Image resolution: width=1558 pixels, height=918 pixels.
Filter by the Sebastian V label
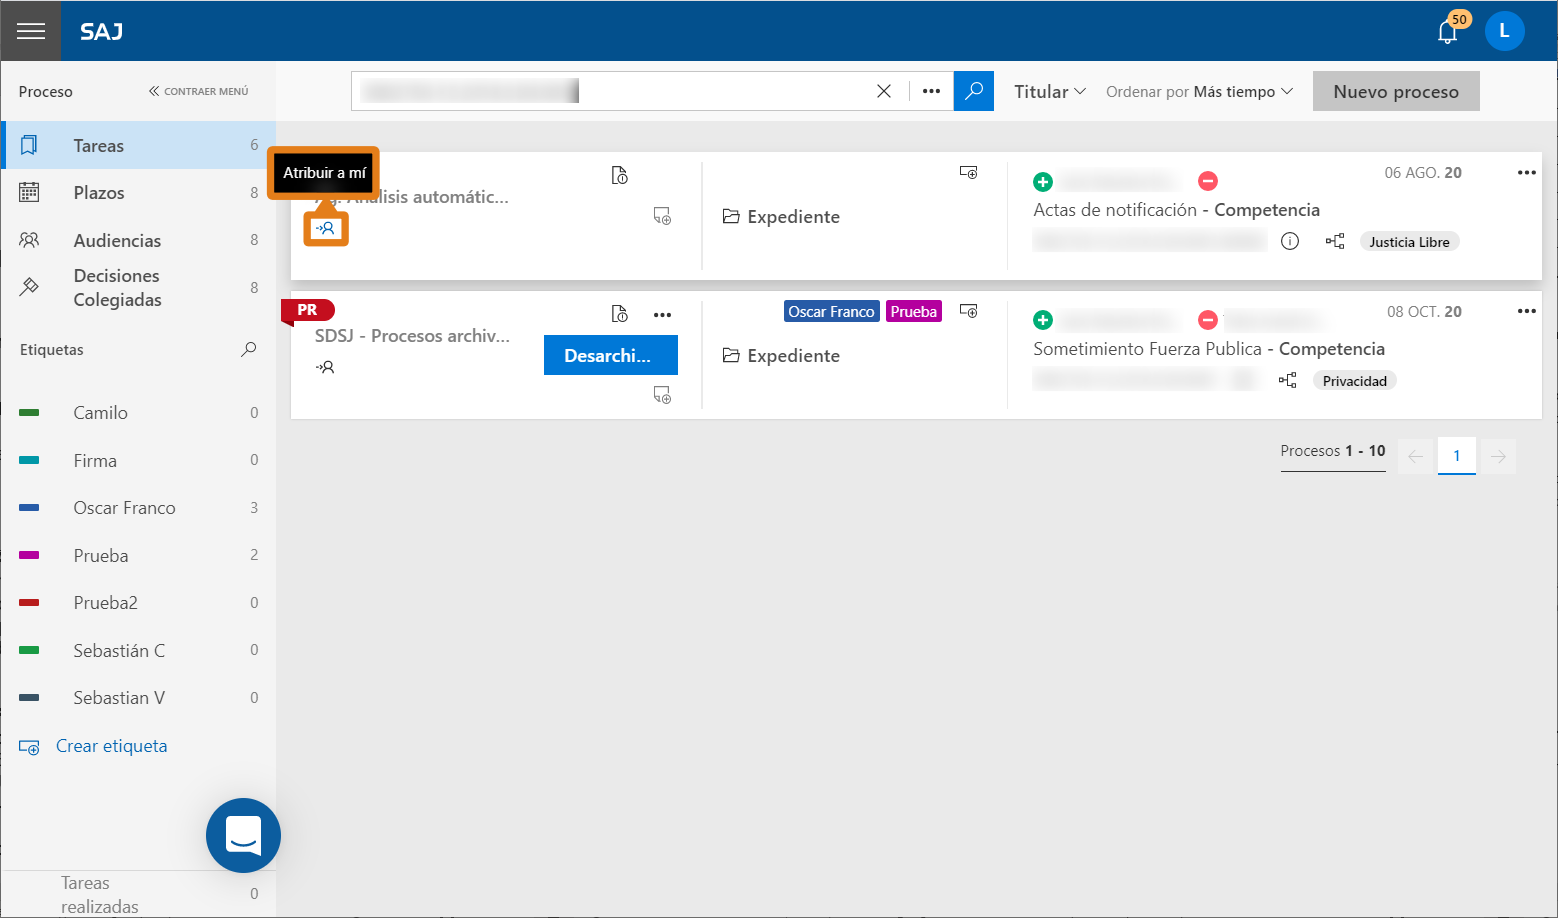138,697
